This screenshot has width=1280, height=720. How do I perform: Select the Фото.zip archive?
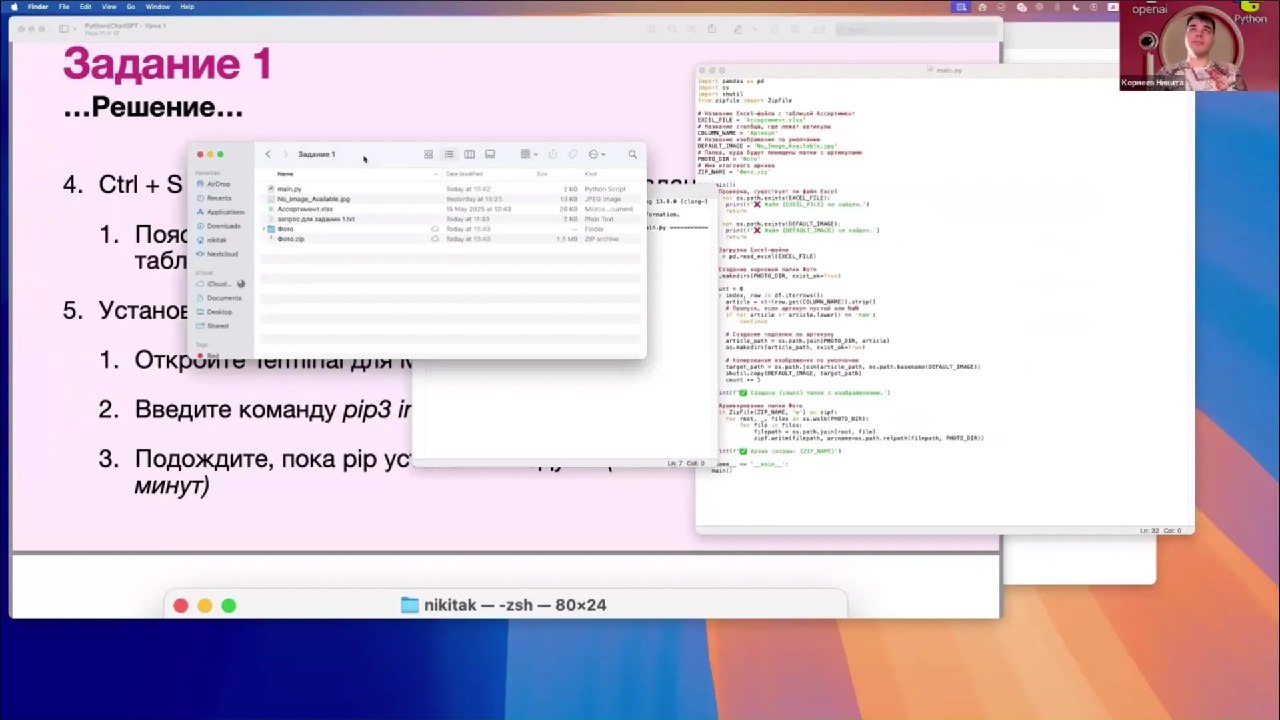[450, 239]
